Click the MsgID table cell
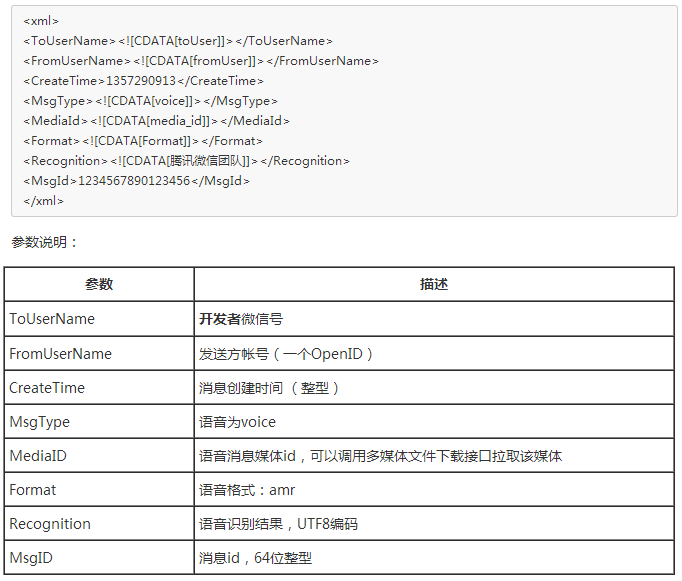The height and width of the screenshot is (581, 682). pos(32,558)
